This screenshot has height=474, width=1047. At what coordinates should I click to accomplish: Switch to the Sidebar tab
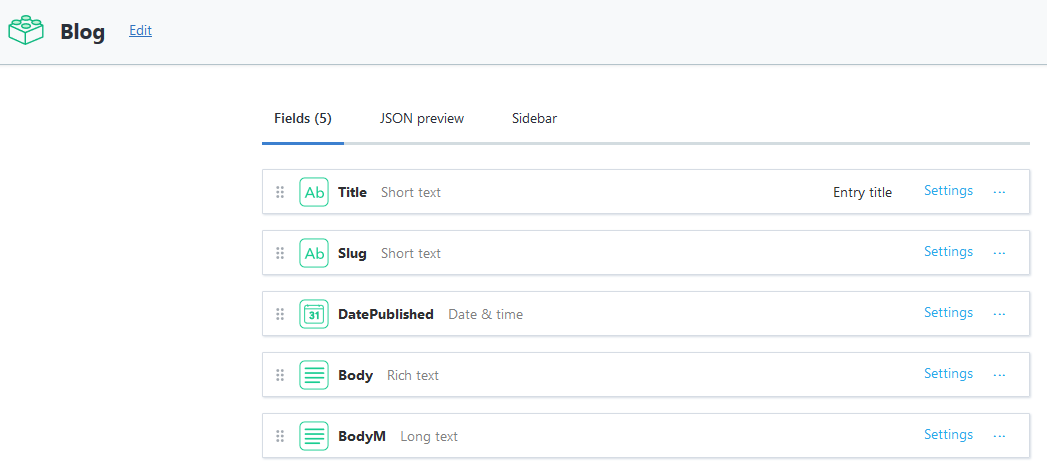(534, 118)
